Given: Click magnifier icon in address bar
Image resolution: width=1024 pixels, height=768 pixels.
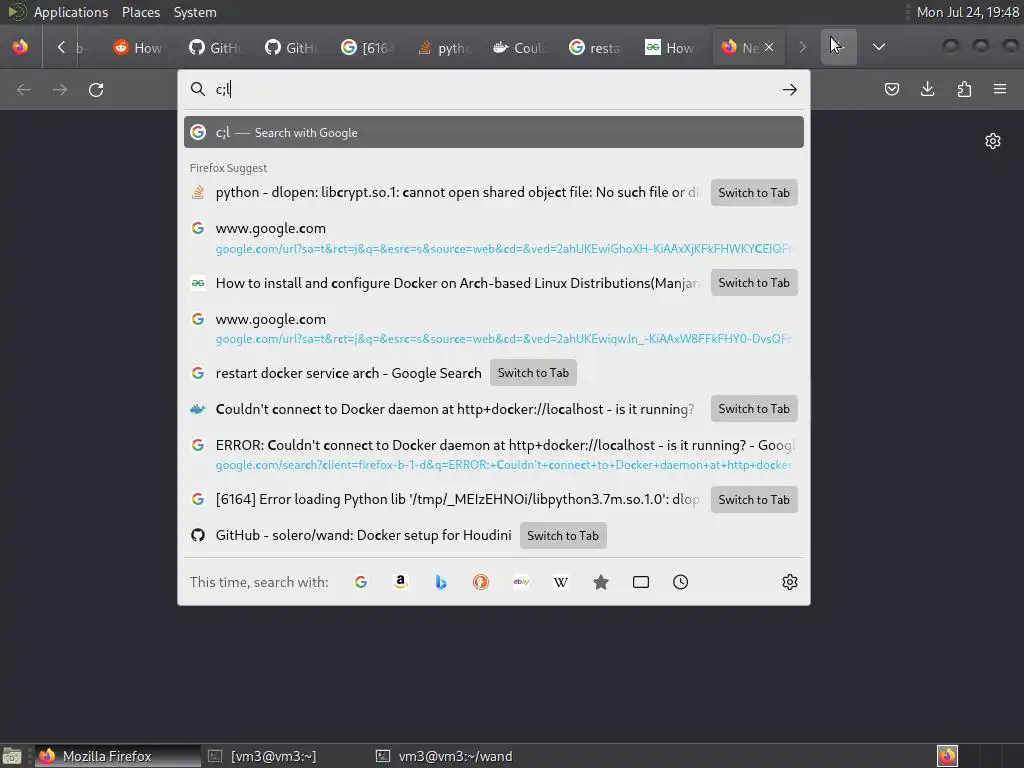Looking at the screenshot, I should (x=197, y=89).
